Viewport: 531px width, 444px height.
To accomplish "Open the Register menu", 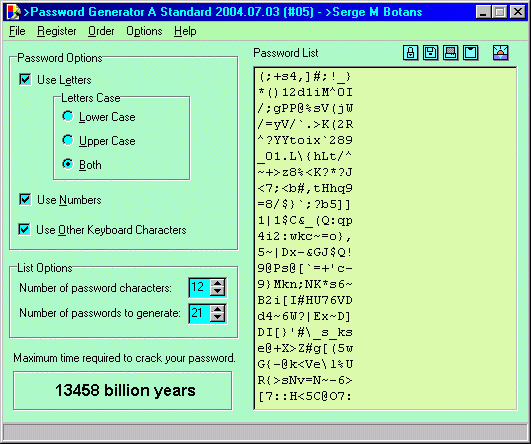I will coord(57,31).
